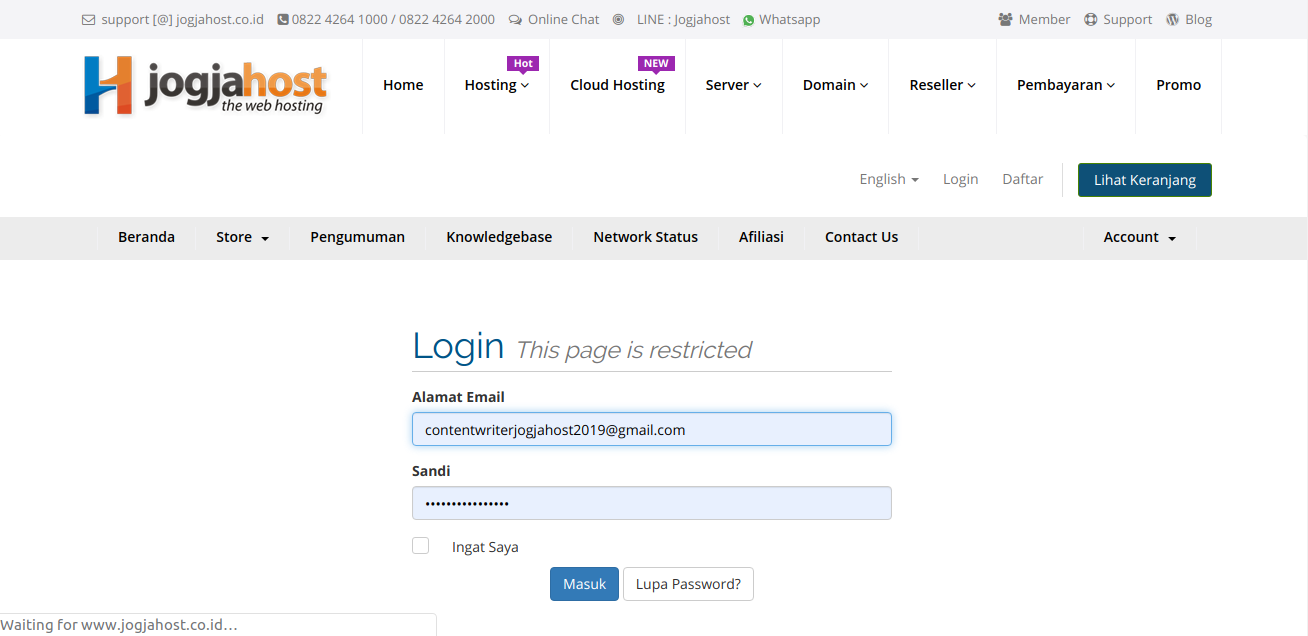Expand the Hosting dropdown menu
Screen dimensions: 1308x636
click(x=496, y=86)
